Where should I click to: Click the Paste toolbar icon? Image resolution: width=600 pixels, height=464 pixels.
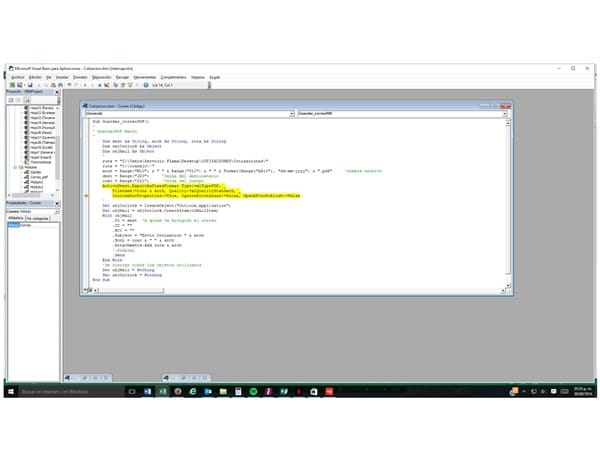(53, 85)
